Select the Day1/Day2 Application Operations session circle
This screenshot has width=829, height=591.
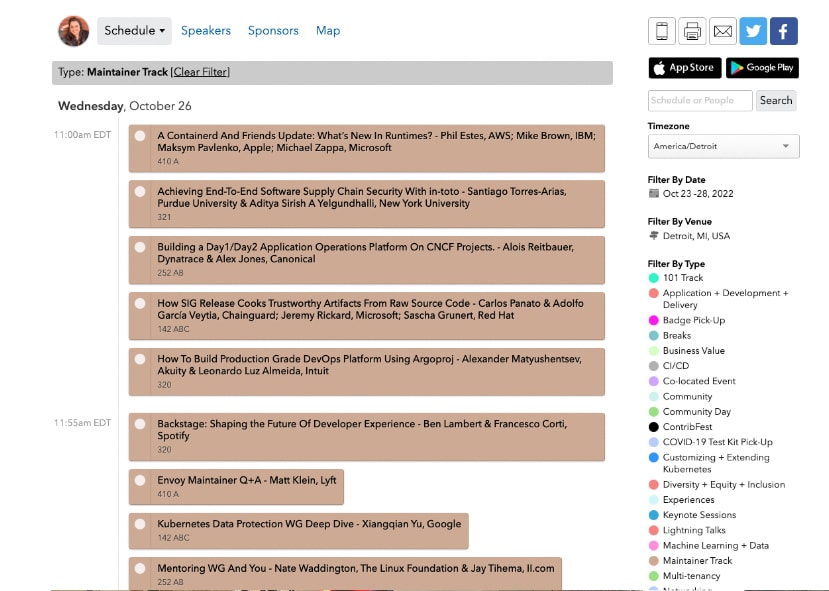click(140, 247)
